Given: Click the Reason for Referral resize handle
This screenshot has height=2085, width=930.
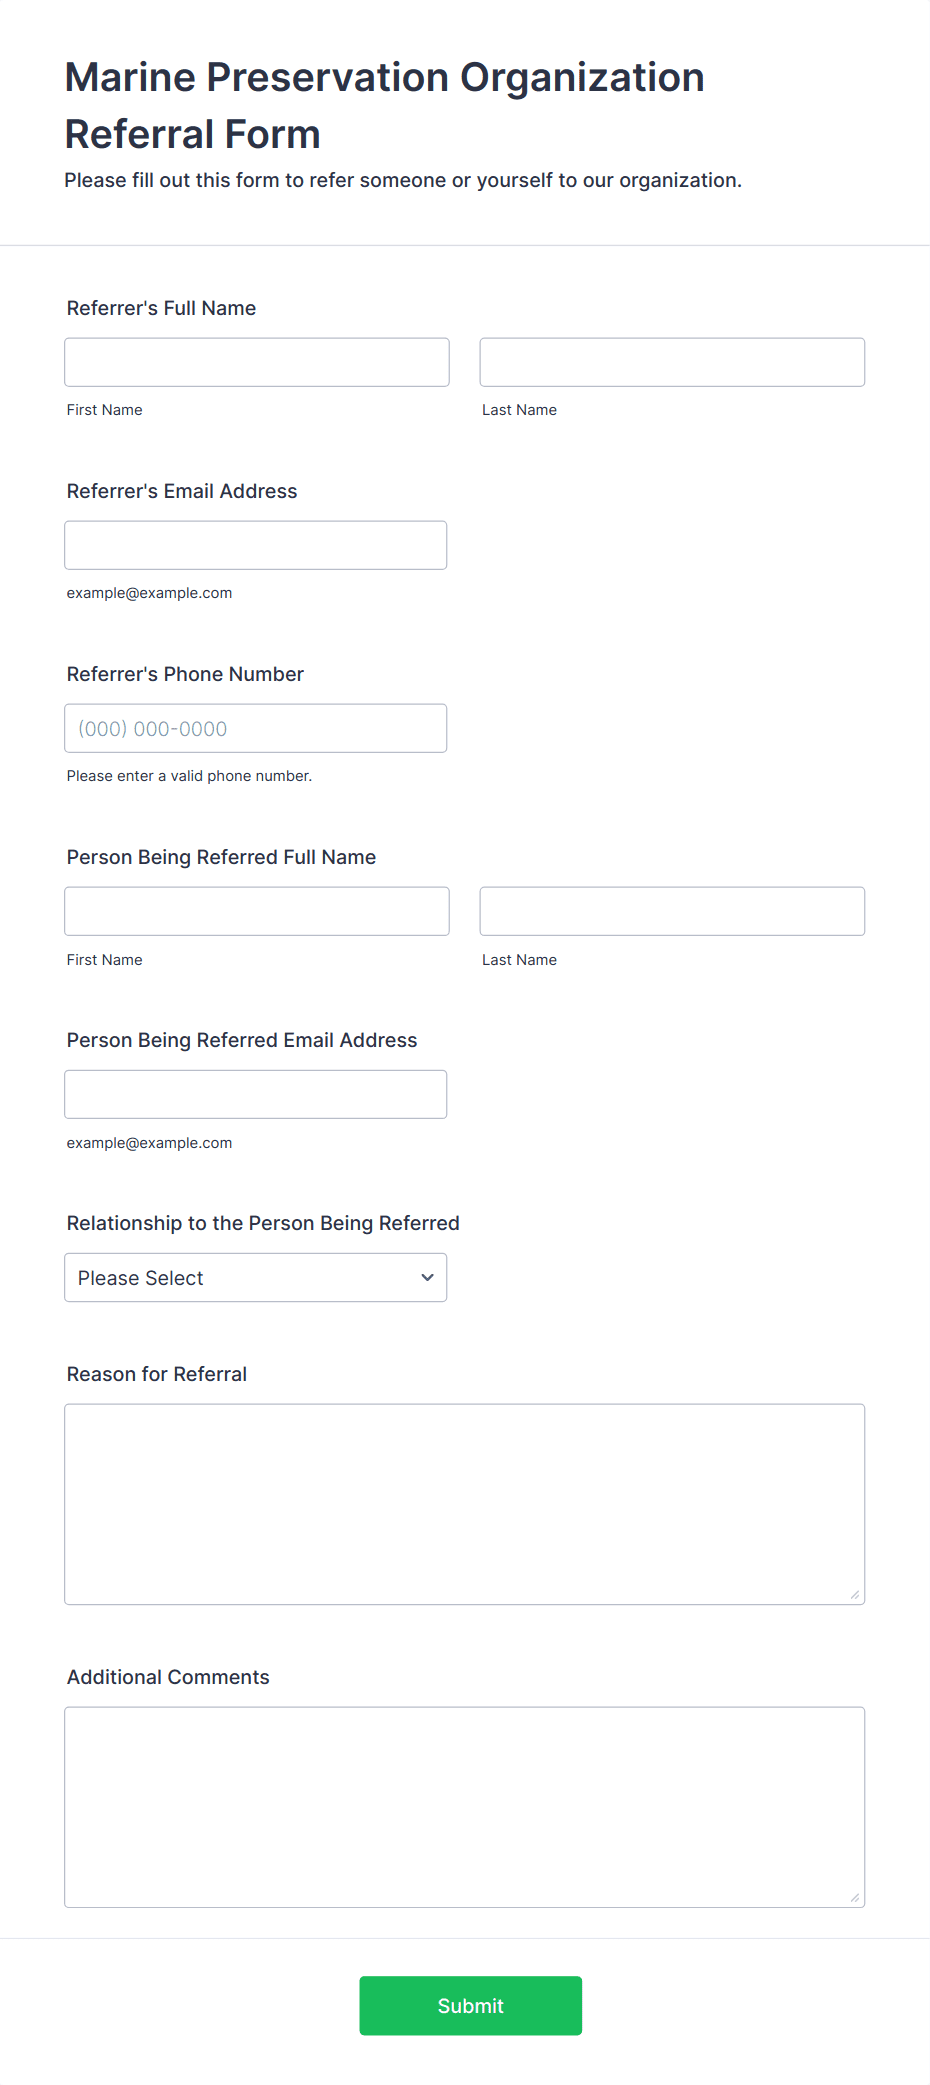Looking at the screenshot, I should click(855, 1595).
